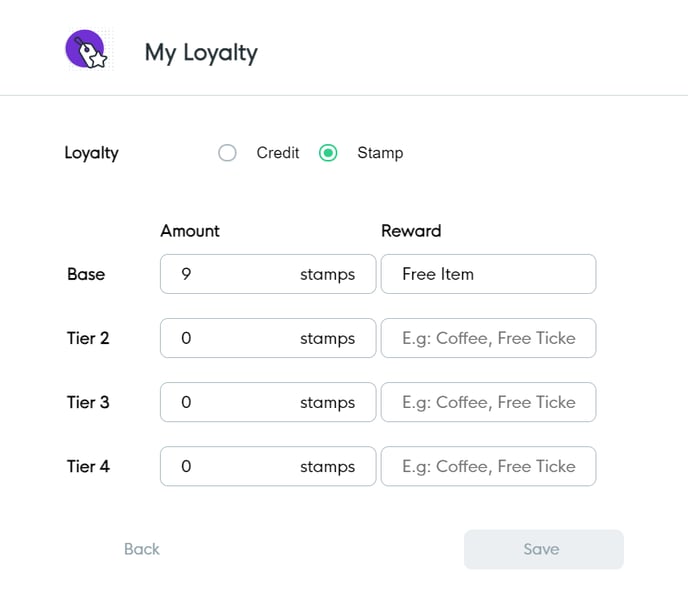
Task: Go back using the Back link
Action: tap(142, 549)
